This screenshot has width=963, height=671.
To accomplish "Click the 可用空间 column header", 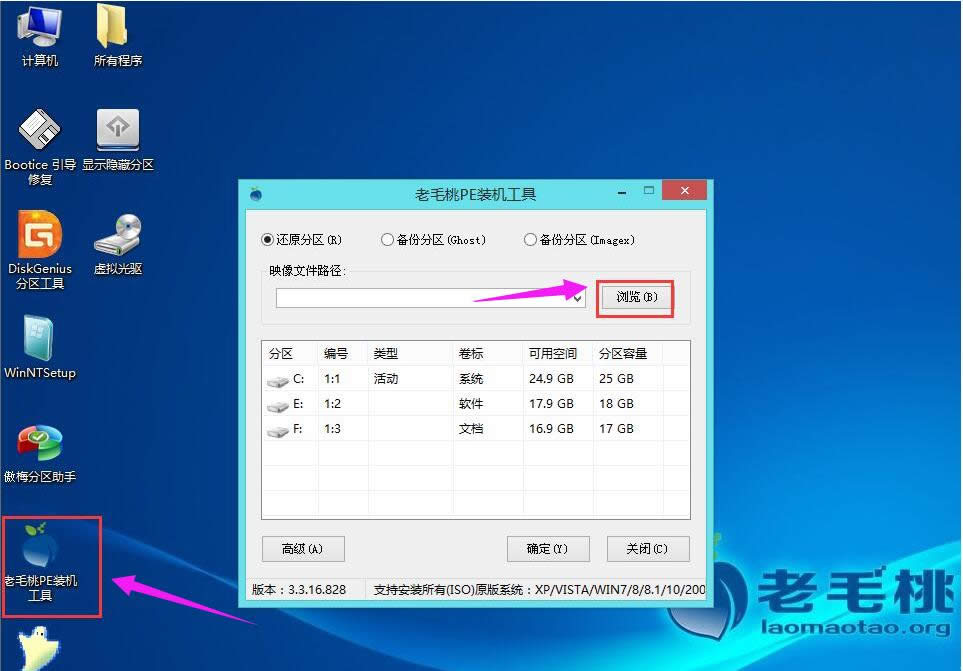I will coord(553,354).
